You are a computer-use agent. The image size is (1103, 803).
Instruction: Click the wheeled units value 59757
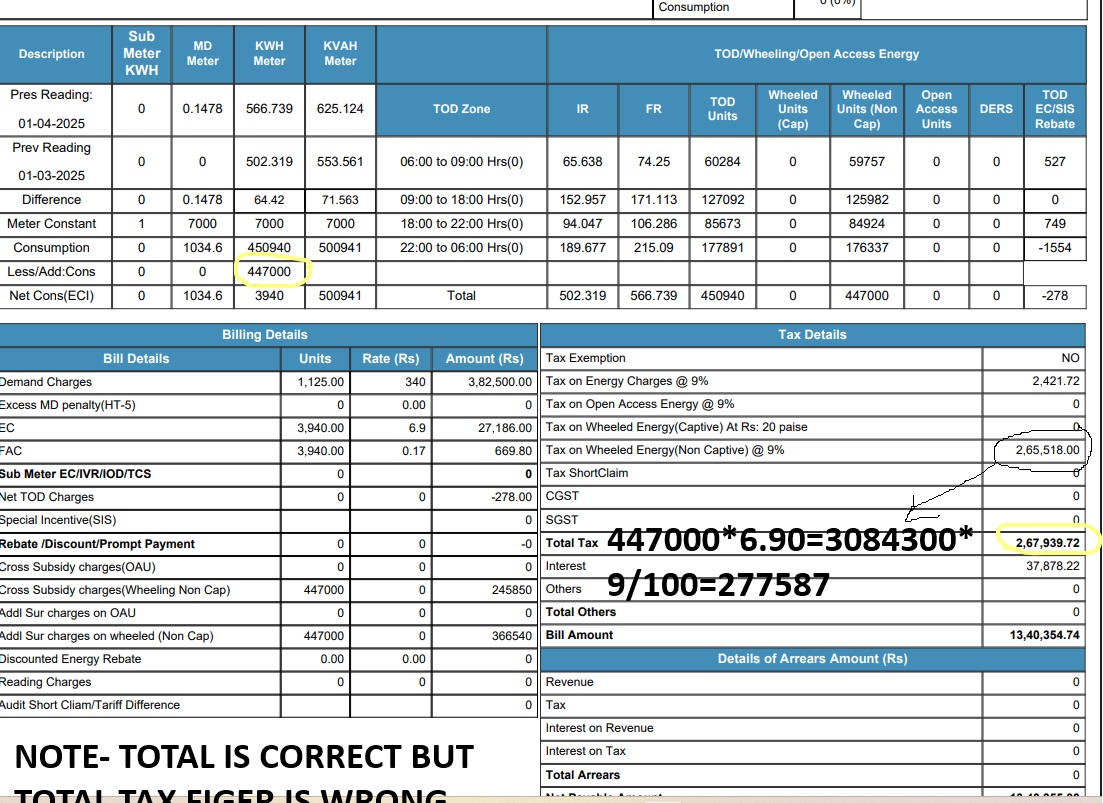coord(867,162)
